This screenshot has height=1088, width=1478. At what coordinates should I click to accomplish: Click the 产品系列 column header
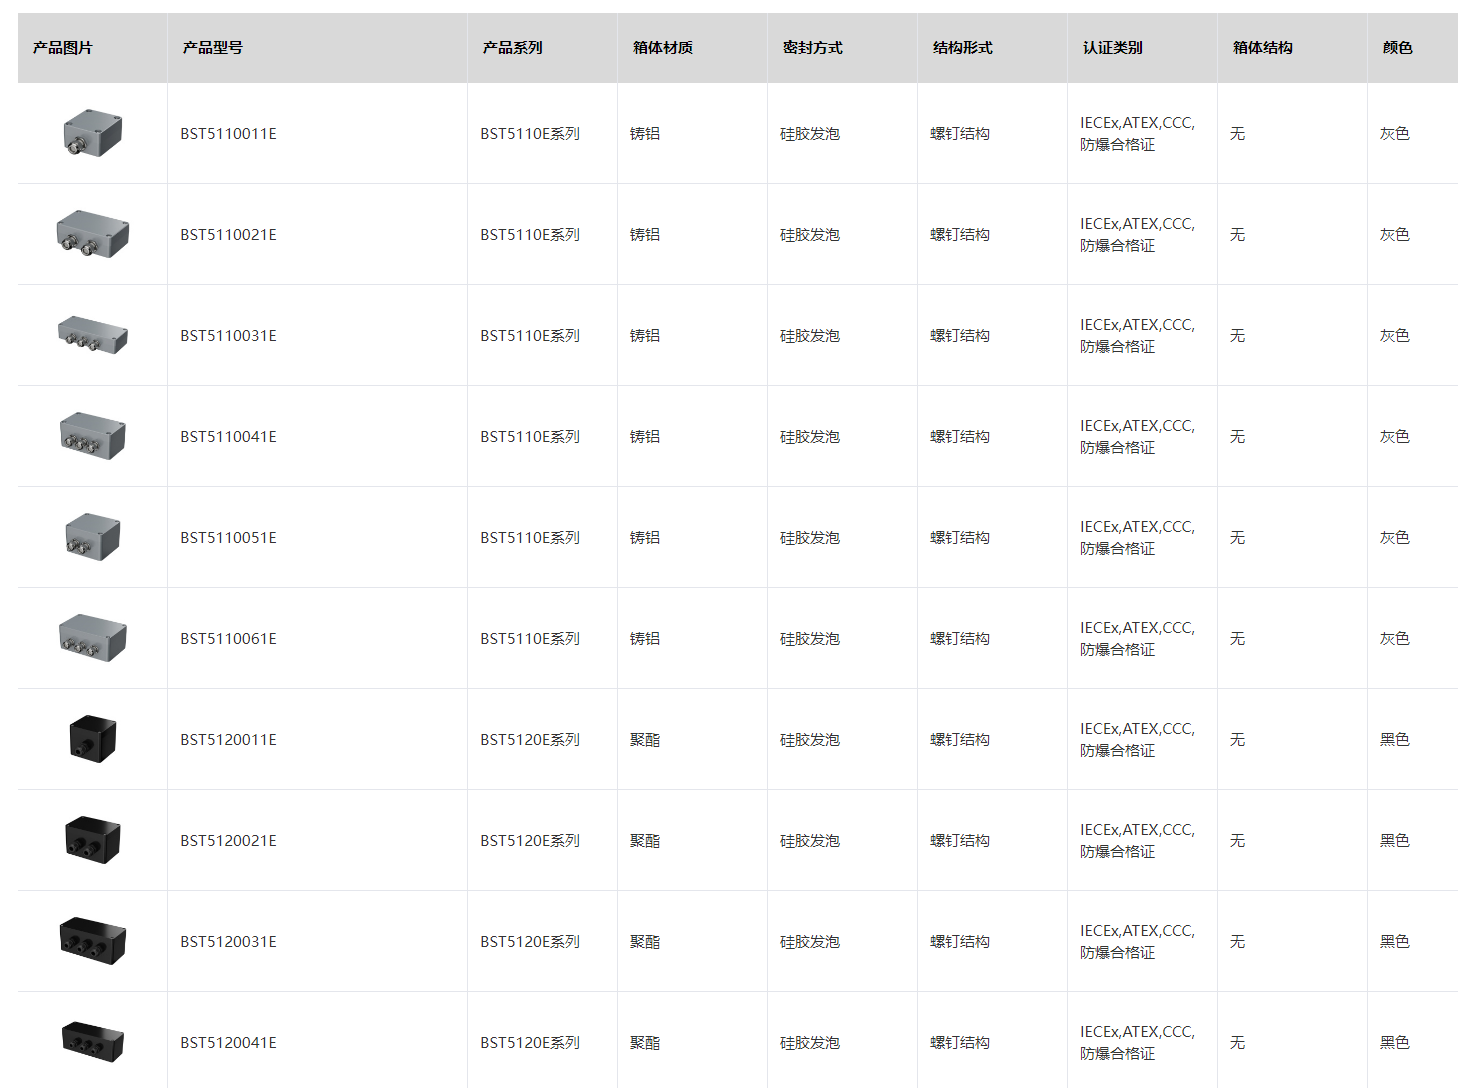pyautogui.click(x=512, y=48)
